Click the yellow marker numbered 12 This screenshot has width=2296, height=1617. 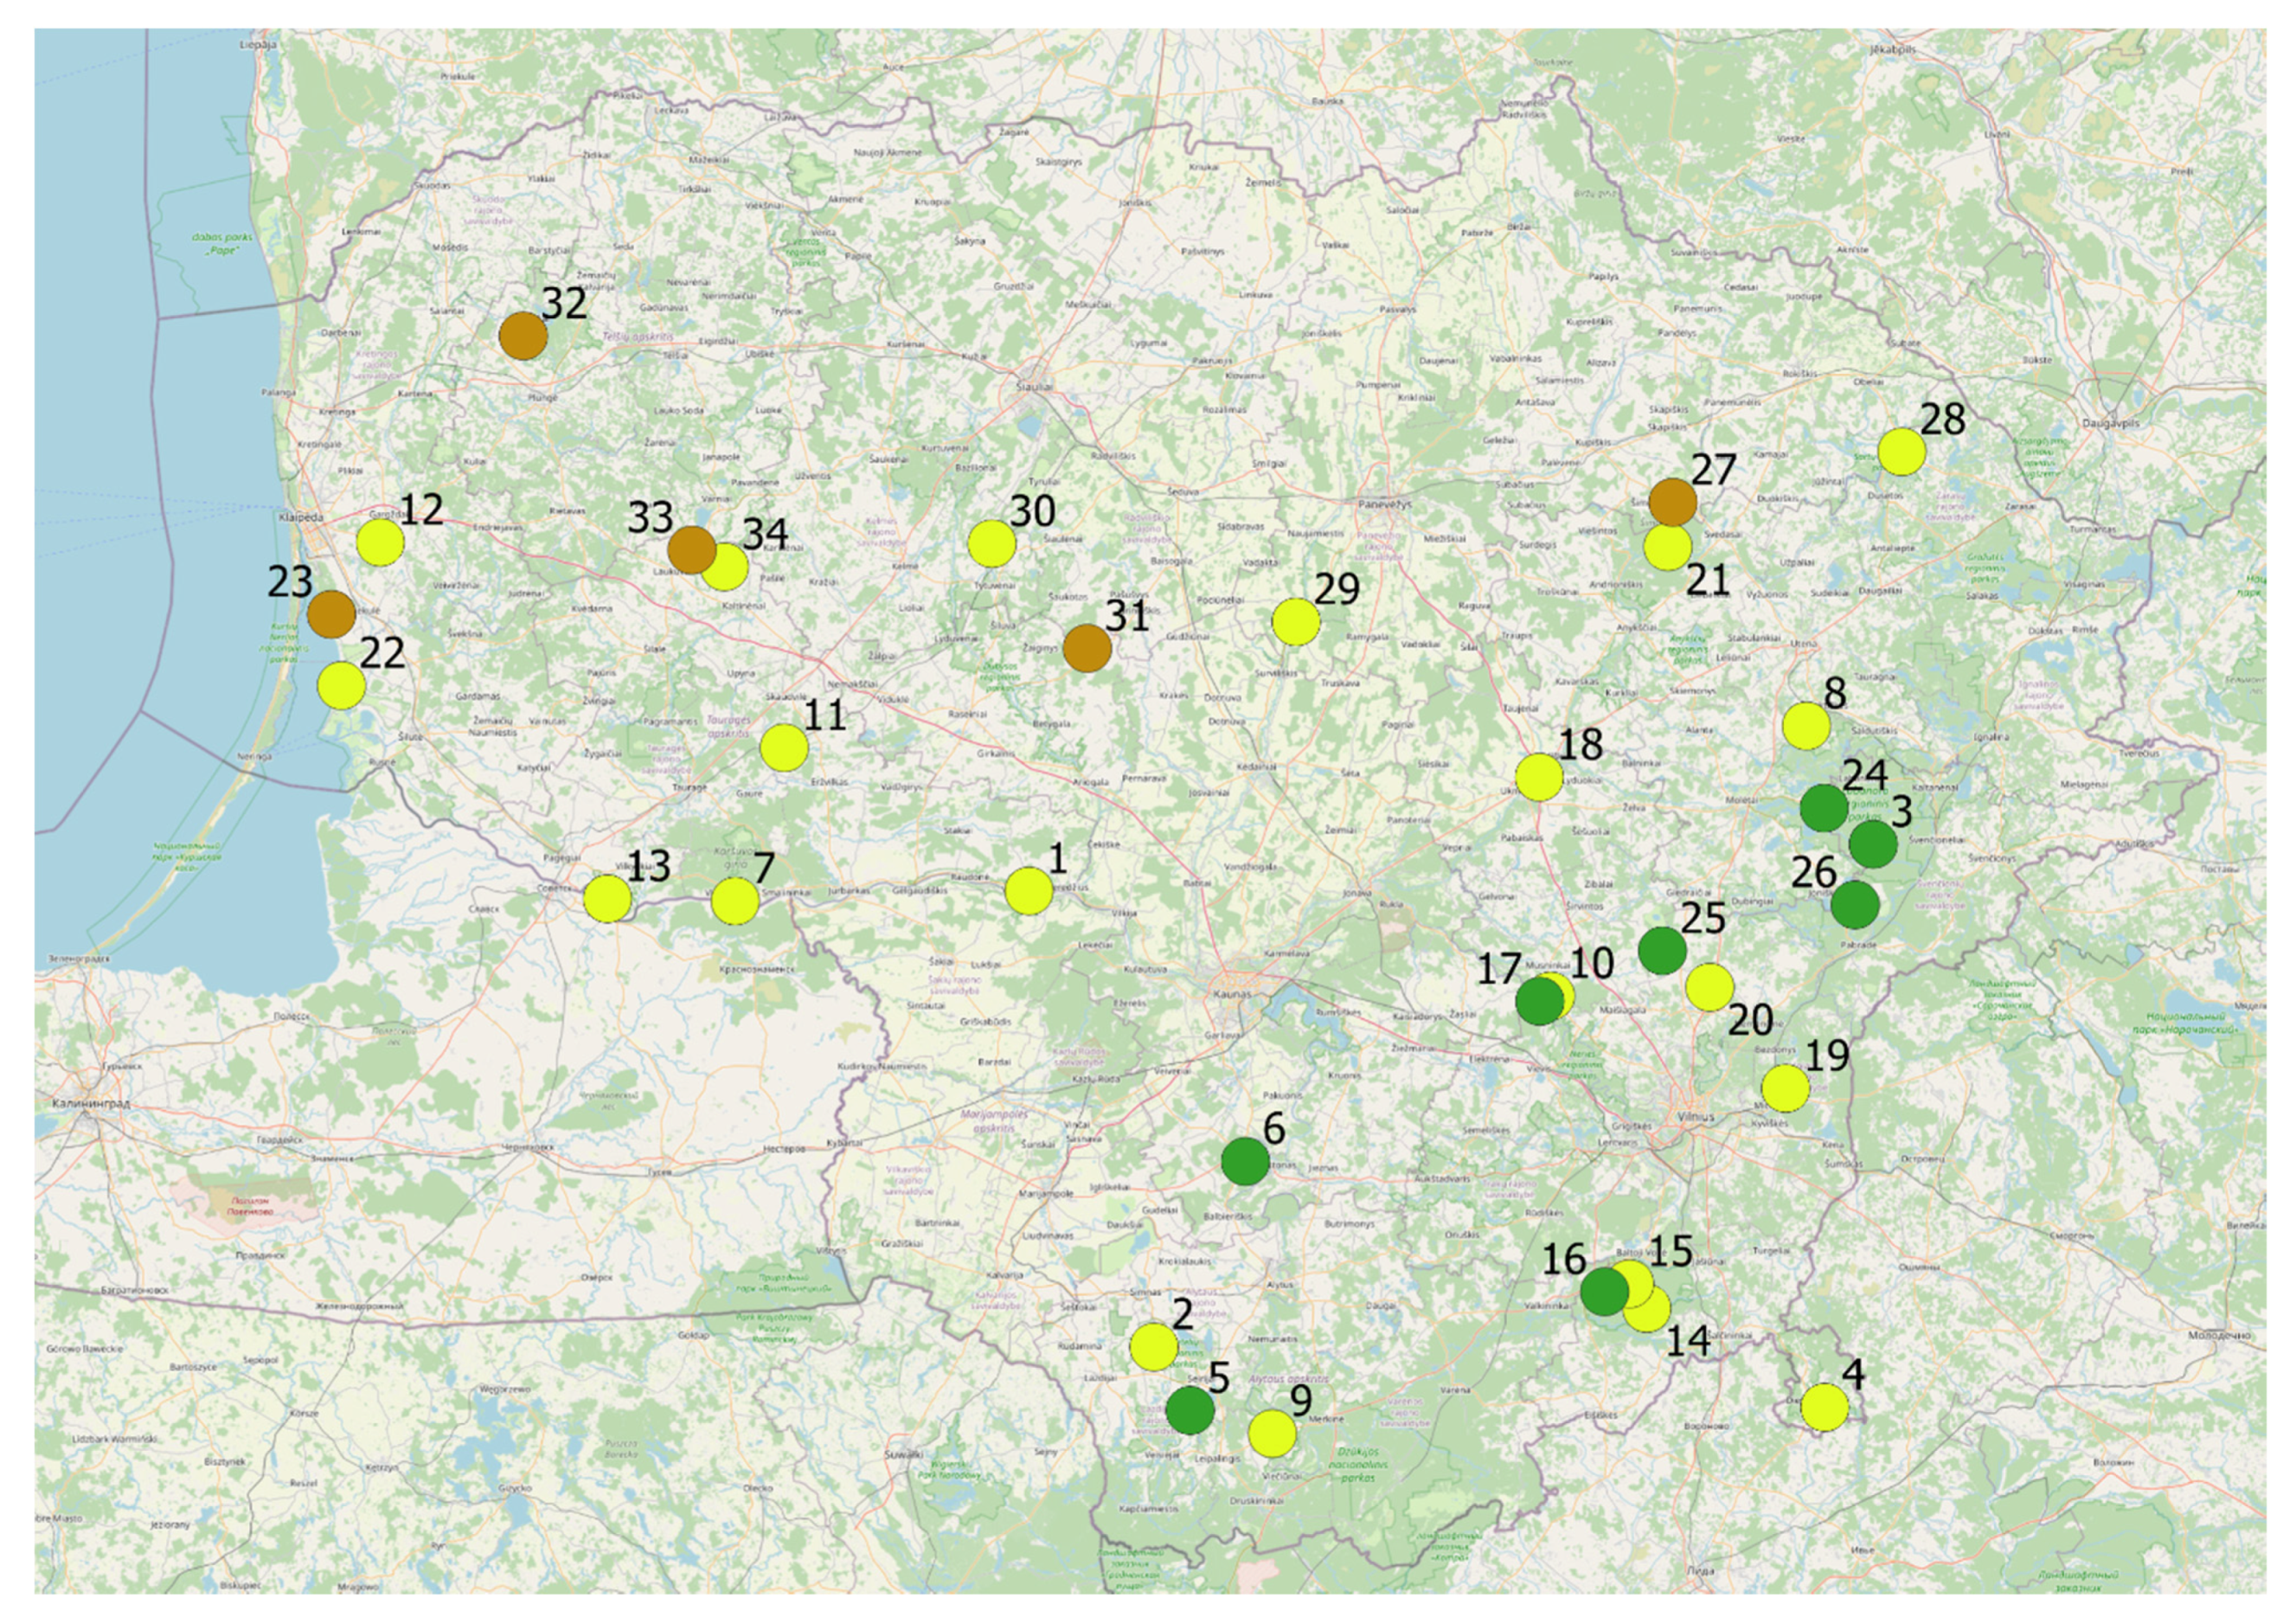tap(380, 543)
